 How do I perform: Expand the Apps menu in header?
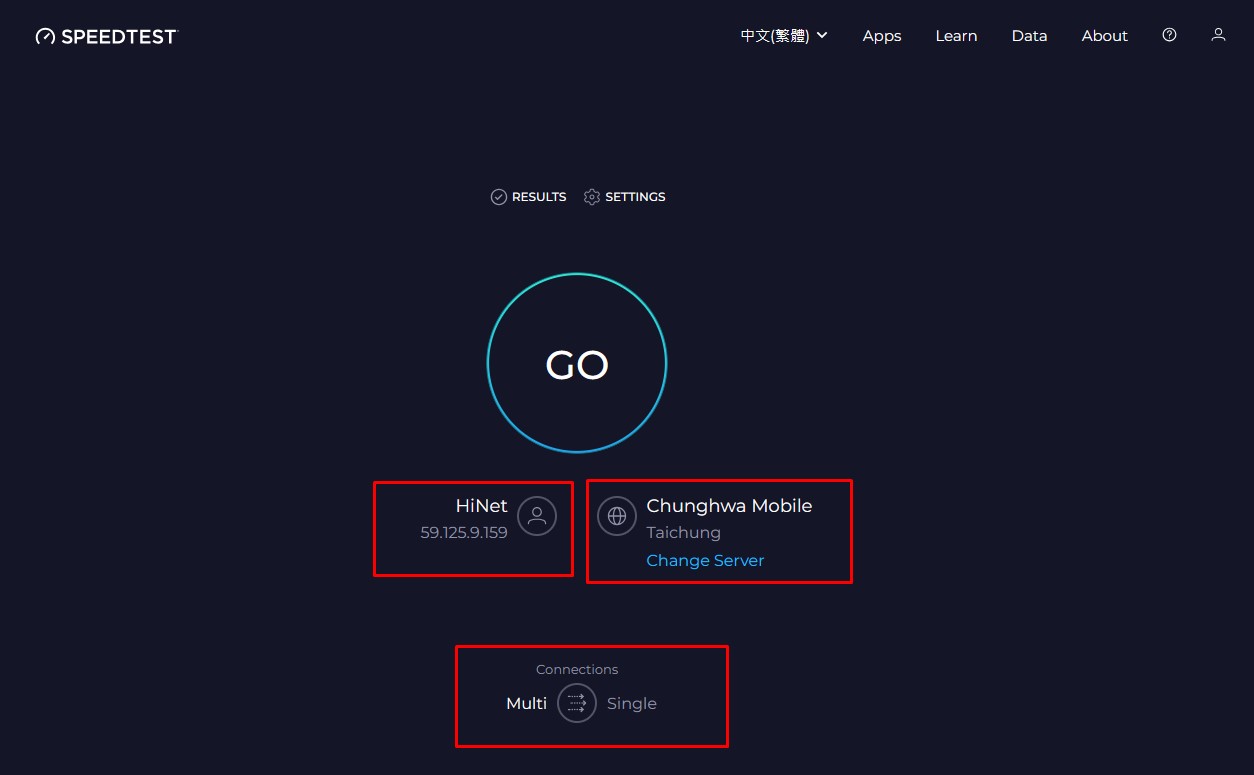882,36
